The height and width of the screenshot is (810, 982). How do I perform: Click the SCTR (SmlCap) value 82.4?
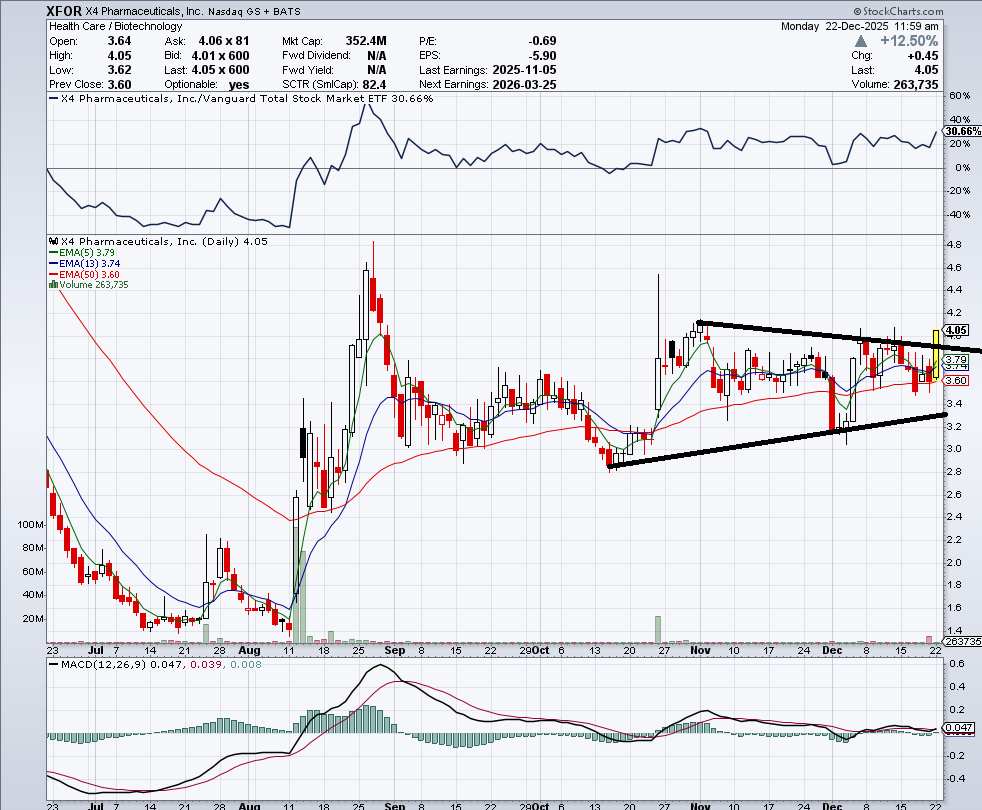pyautogui.click(x=374, y=85)
